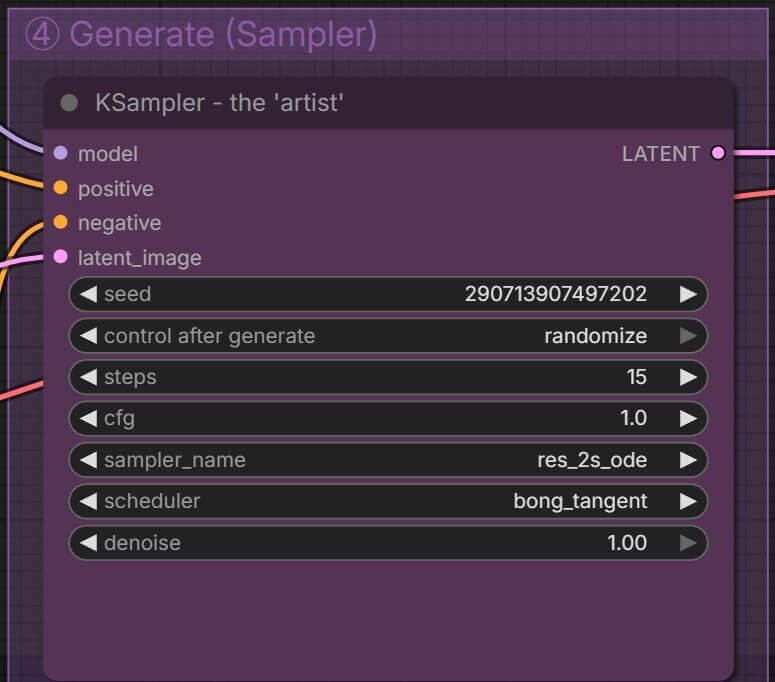Click the latent_image input socket
This screenshot has width=775, height=682.
tap(60, 256)
